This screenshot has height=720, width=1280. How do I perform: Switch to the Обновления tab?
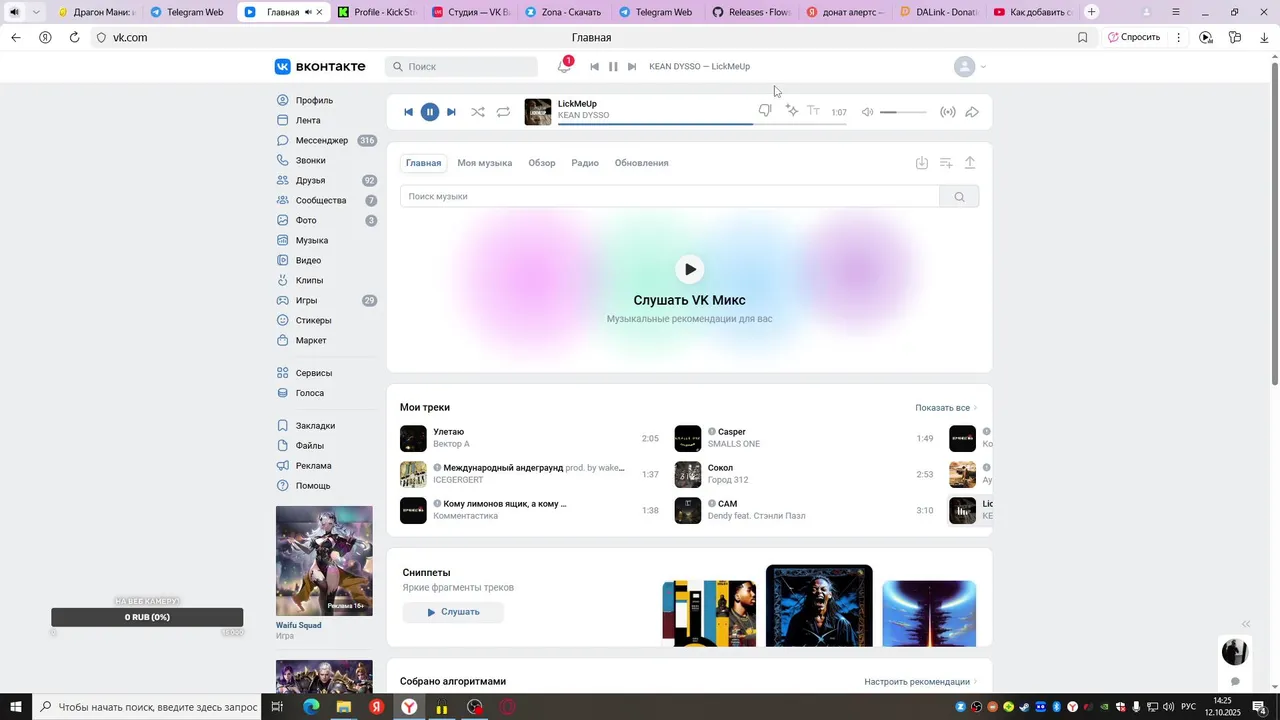(642, 163)
